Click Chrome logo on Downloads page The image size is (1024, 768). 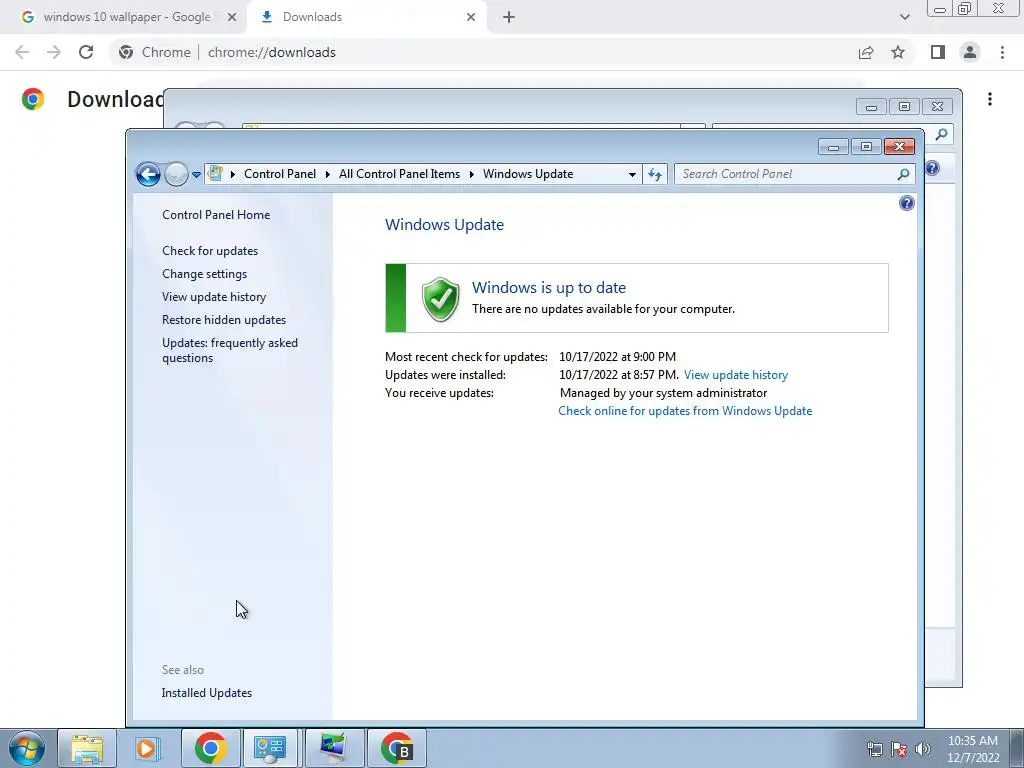[33, 99]
